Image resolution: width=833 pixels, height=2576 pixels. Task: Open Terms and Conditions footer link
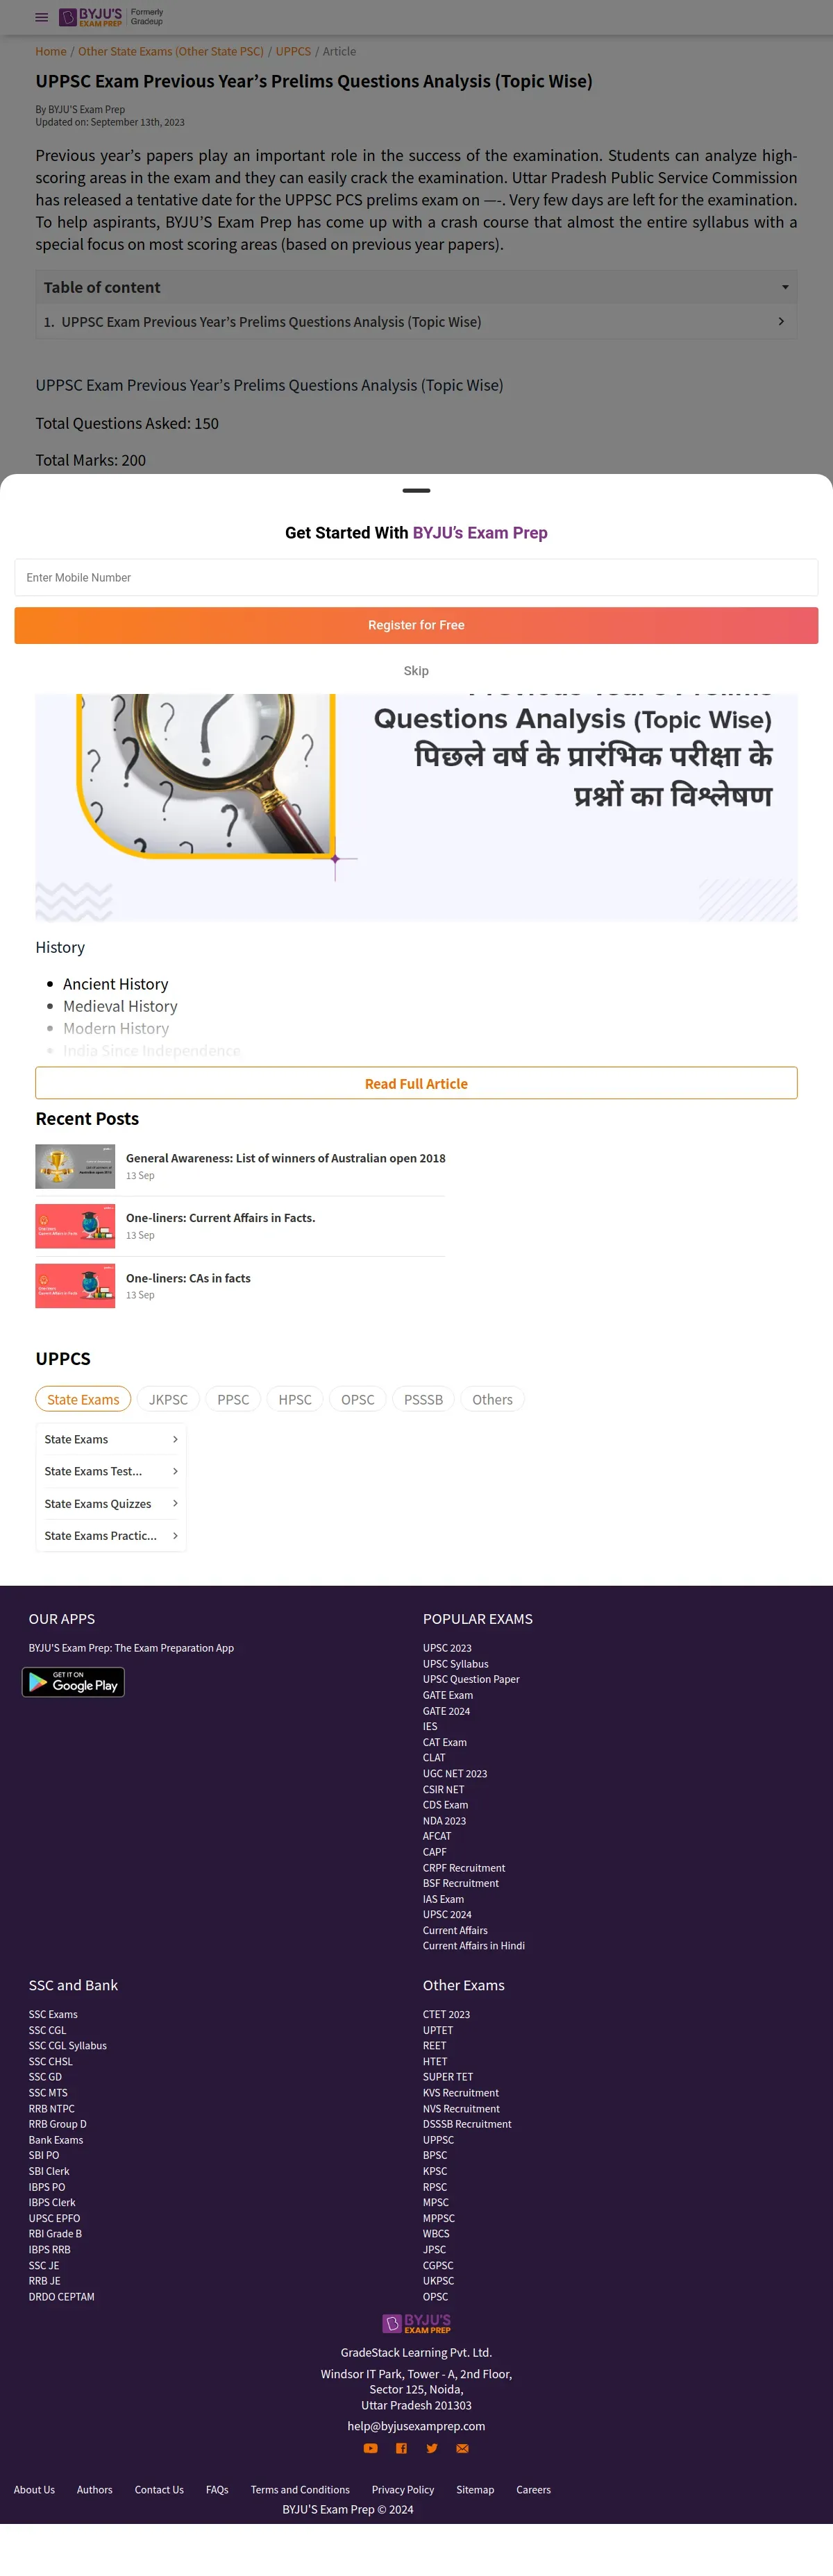coord(300,2489)
